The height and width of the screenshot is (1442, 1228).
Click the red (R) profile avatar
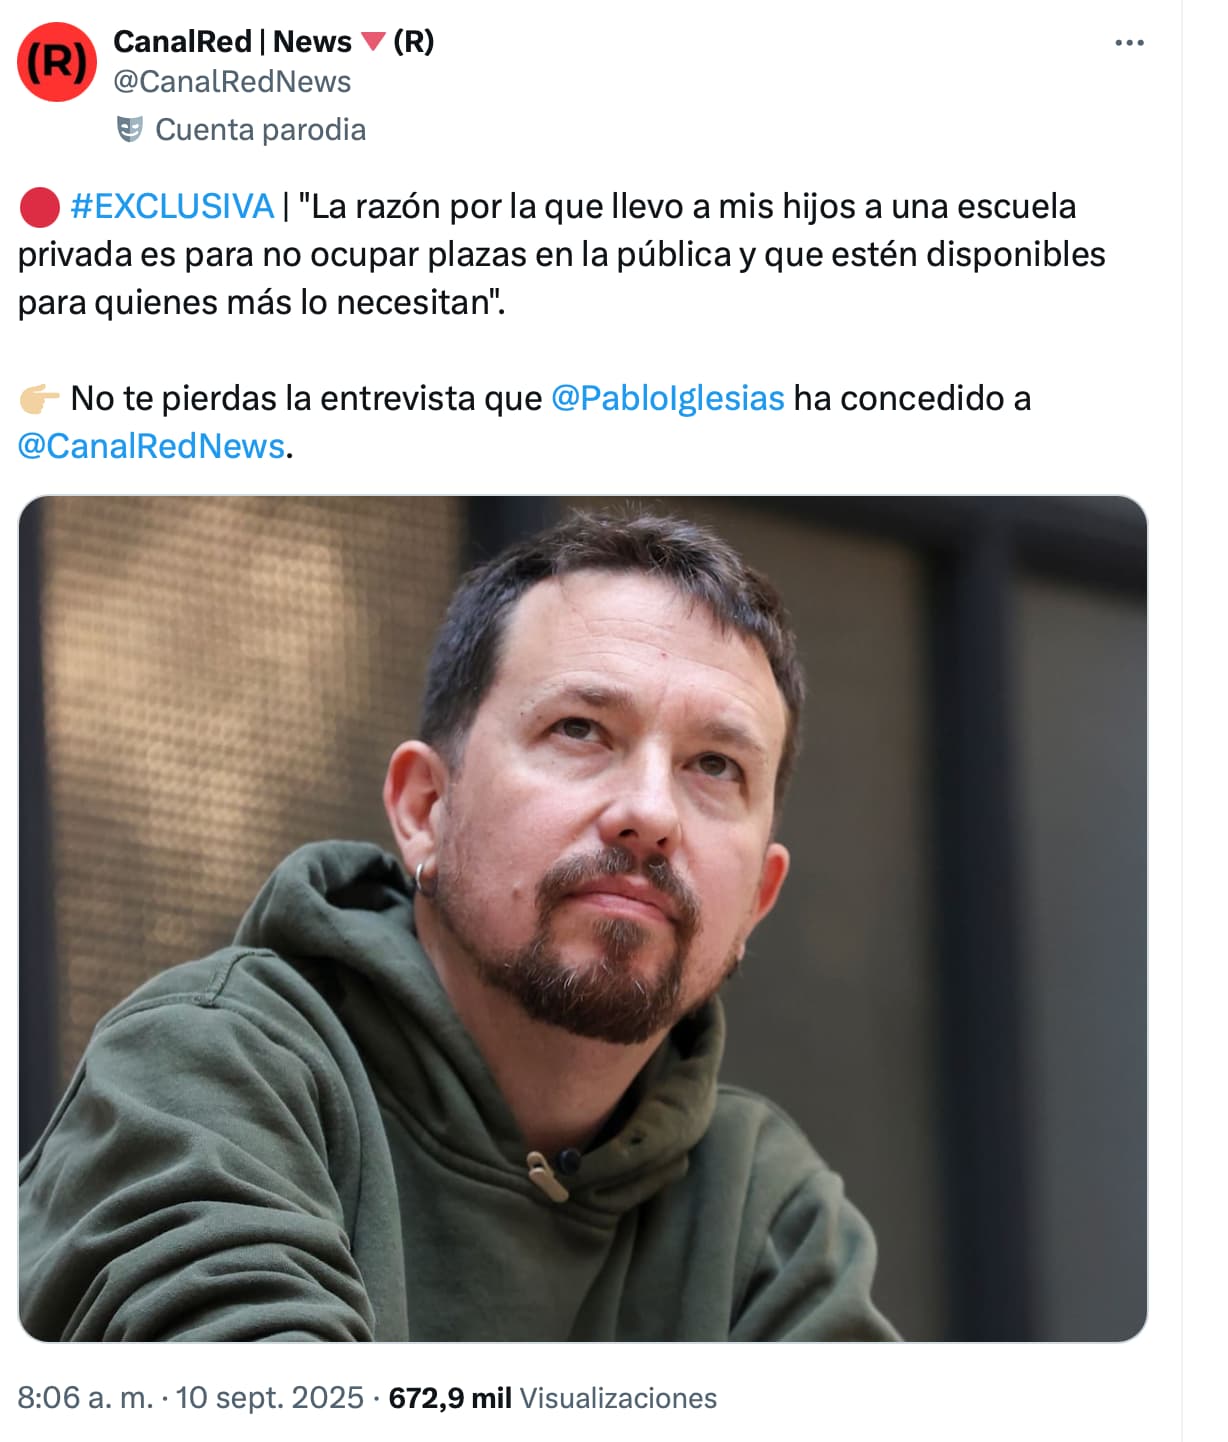pyautogui.click(x=57, y=62)
